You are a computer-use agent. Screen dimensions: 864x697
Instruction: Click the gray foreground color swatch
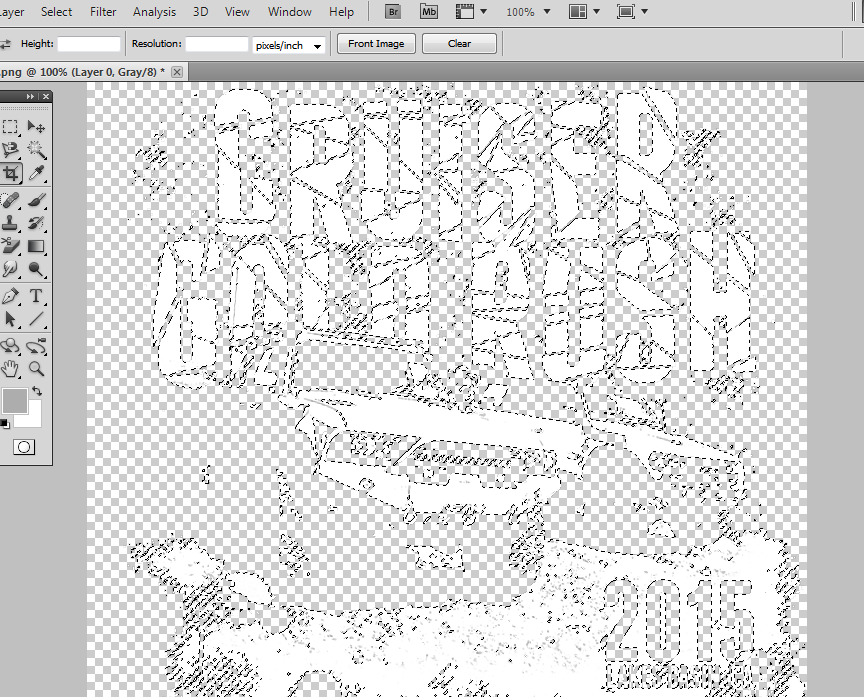[x=15, y=401]
